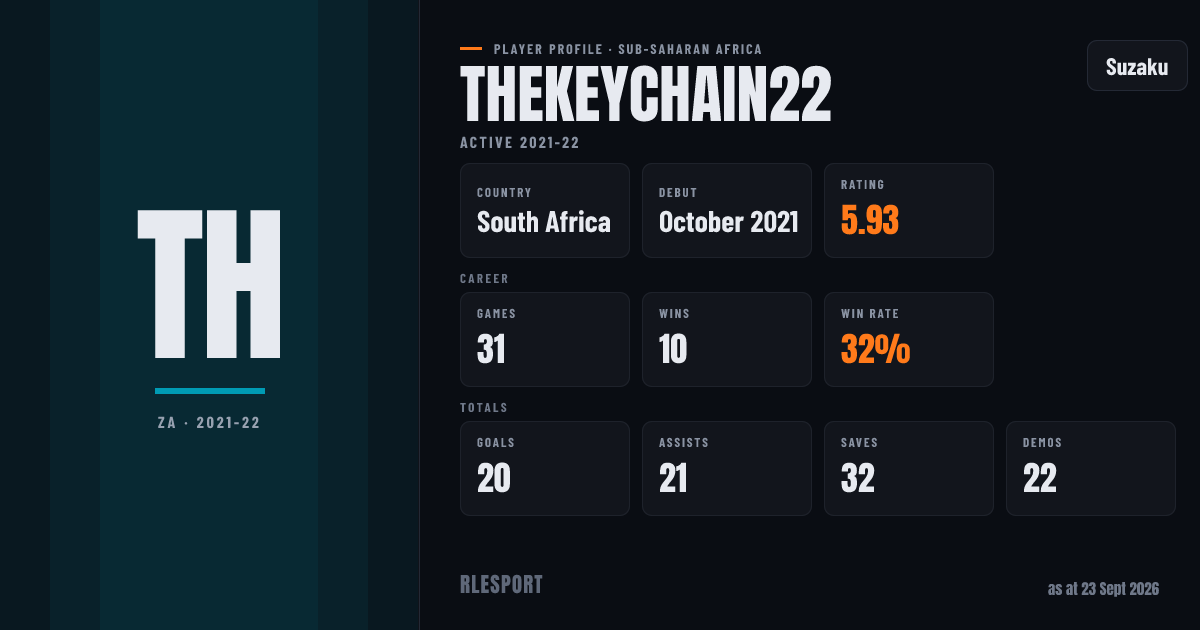The height and width of the screenshot is (630, 1200).
Task: Open the Assists 21 stat card
Action: 727,469
